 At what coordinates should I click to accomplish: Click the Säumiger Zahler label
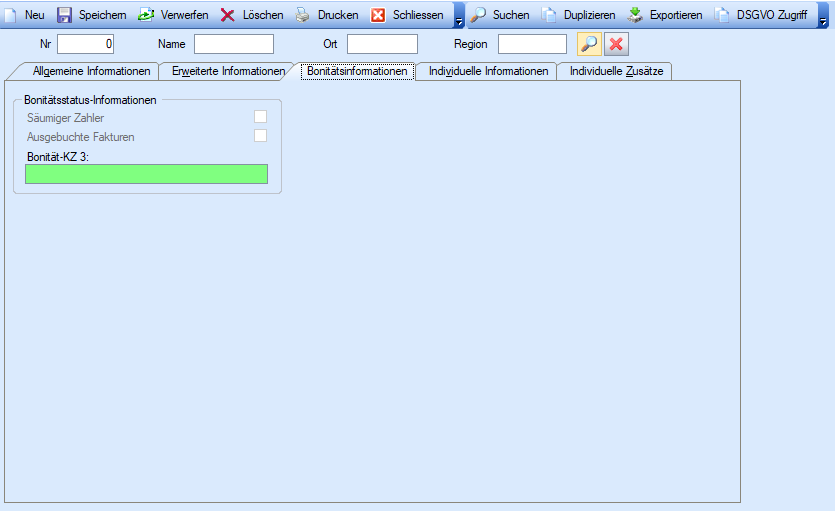[66, 118]
